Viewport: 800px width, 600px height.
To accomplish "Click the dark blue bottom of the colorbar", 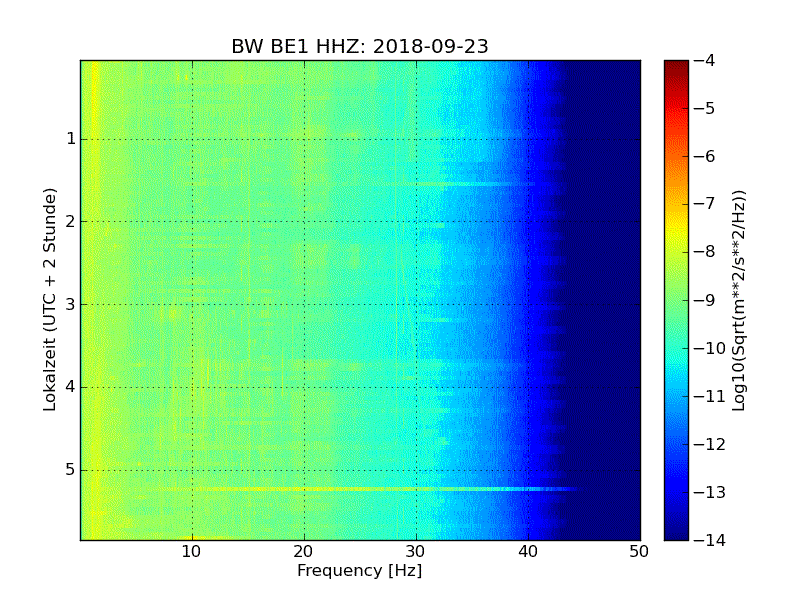I will point(677,520).
